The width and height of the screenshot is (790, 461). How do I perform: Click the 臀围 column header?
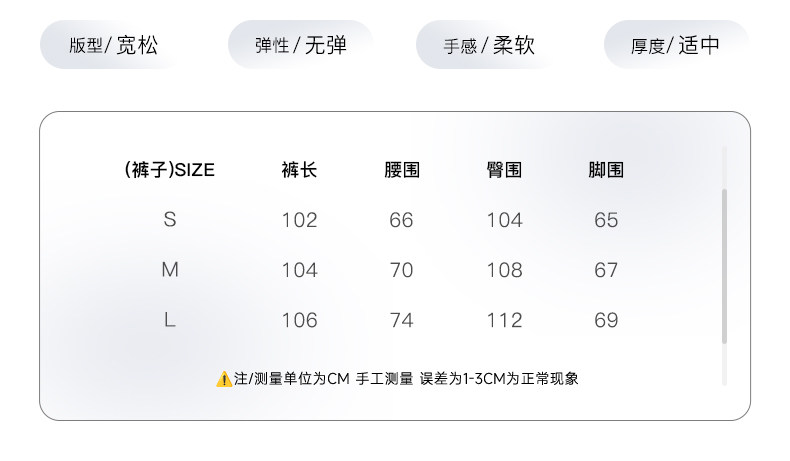point(504,170)
